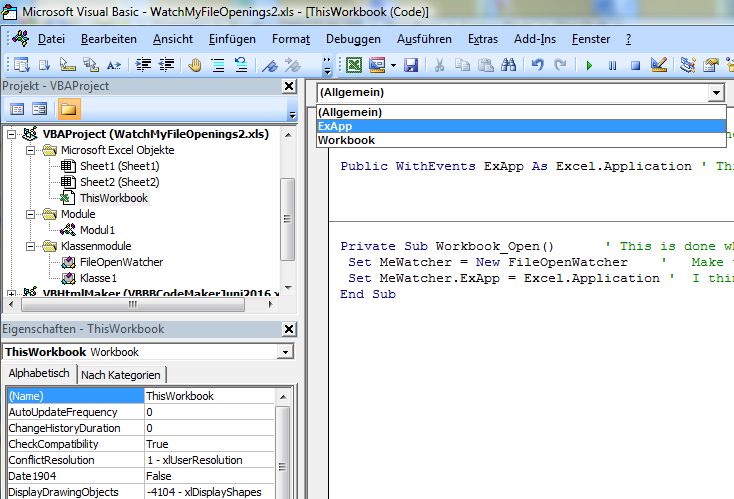The width and height of the screenshot is (734, 499).
Task: Open the Extras menu
Action: [x=483, y=39]
